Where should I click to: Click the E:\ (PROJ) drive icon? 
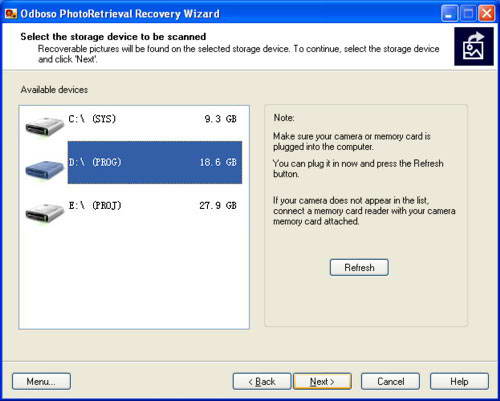pyautogui.click(x=44, y=213)
